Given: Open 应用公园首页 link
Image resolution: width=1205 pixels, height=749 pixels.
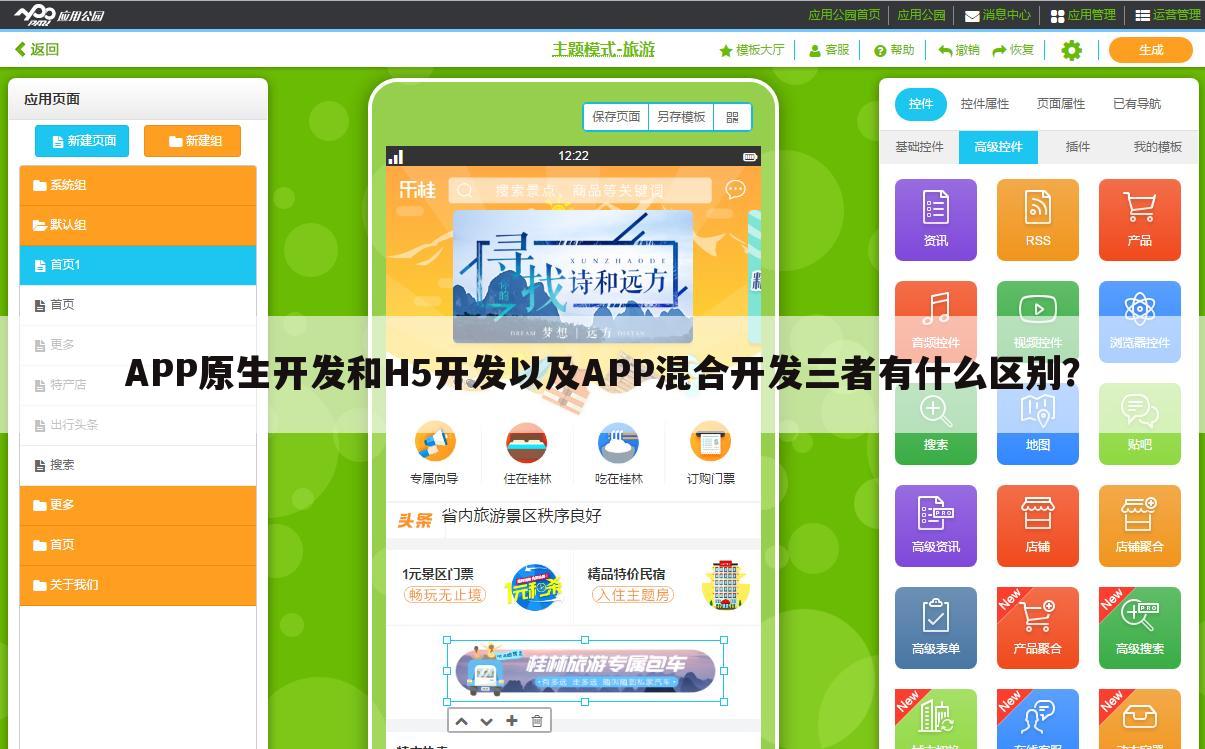Looking at the screenshot, I should click(844, 15).
